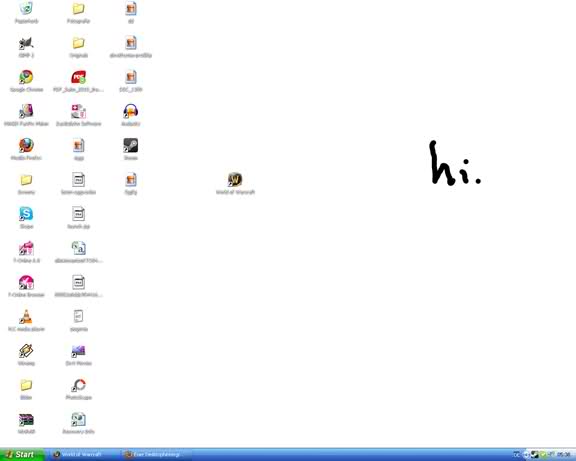Click the Skype desktop shortcut
Image resolution: width=576 pixels, height=461 pixels.
(26, 214)
